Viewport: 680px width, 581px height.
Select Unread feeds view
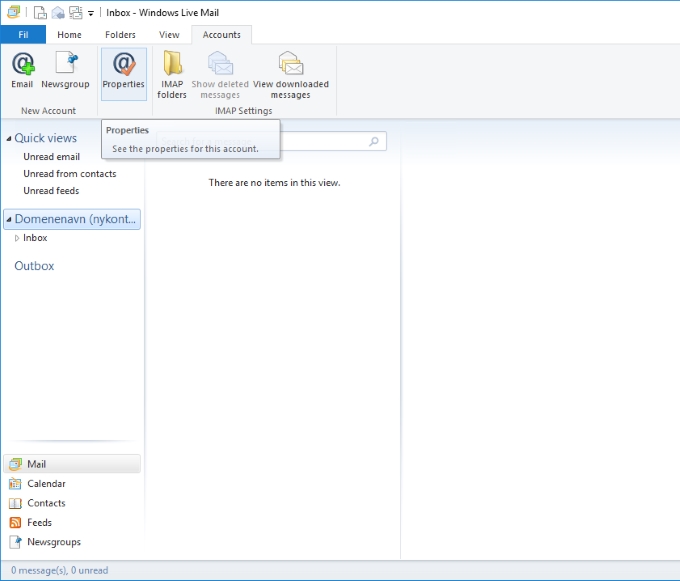pos(51,190)
